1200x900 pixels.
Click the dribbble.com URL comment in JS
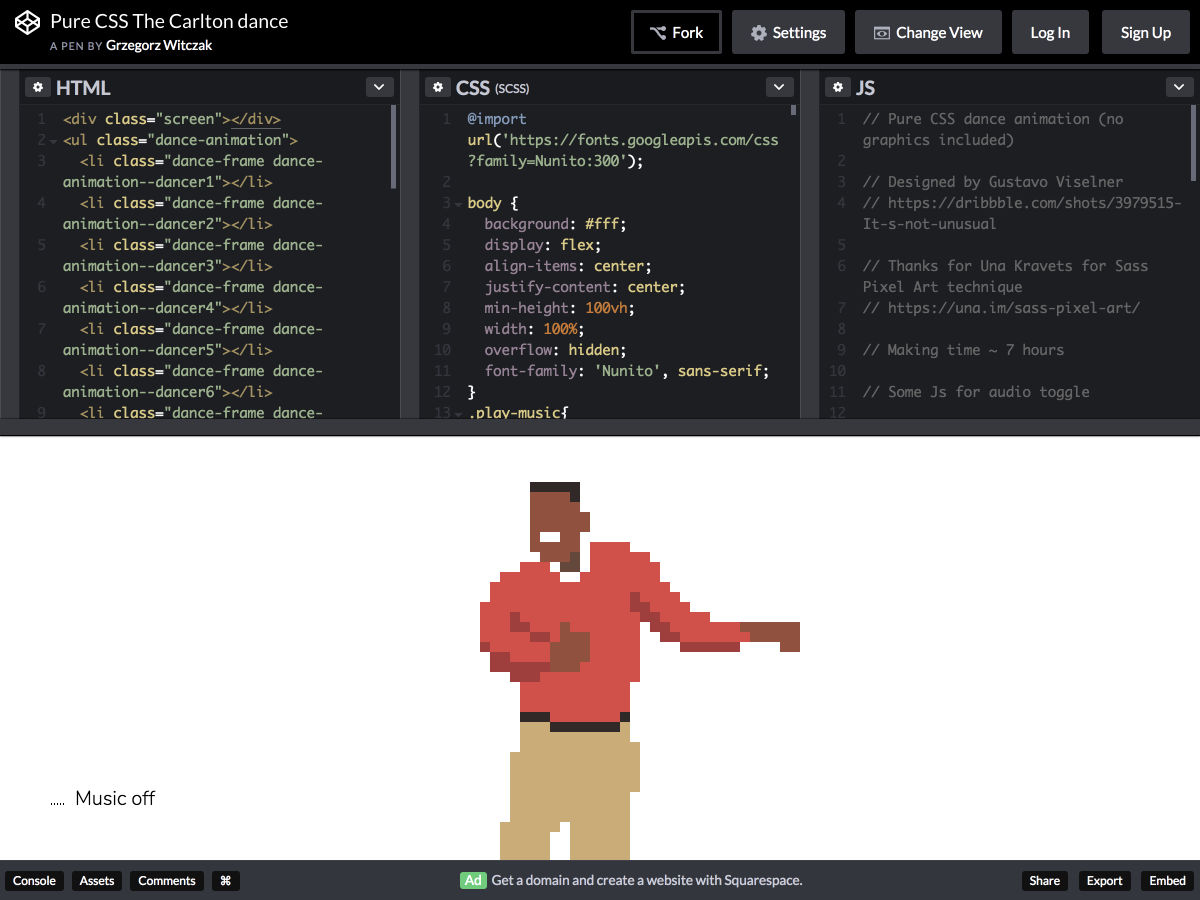pyautogui.click(x=1021, y=213)
